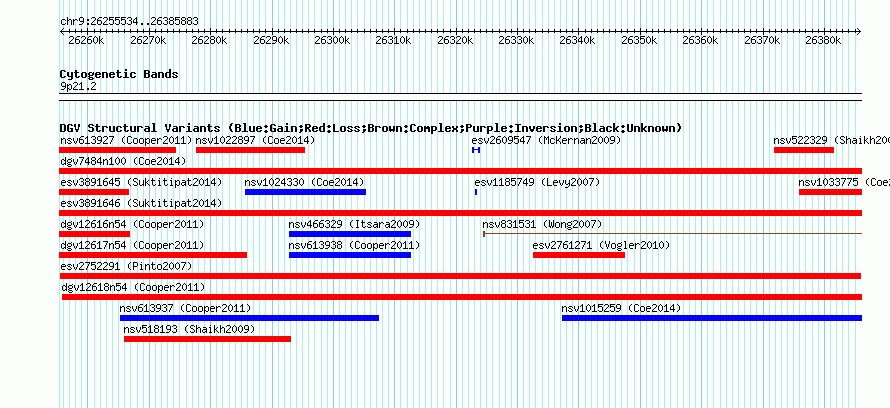Select the long red esv2752291 loss bar
890x408 pixels.
coord(460,276)
